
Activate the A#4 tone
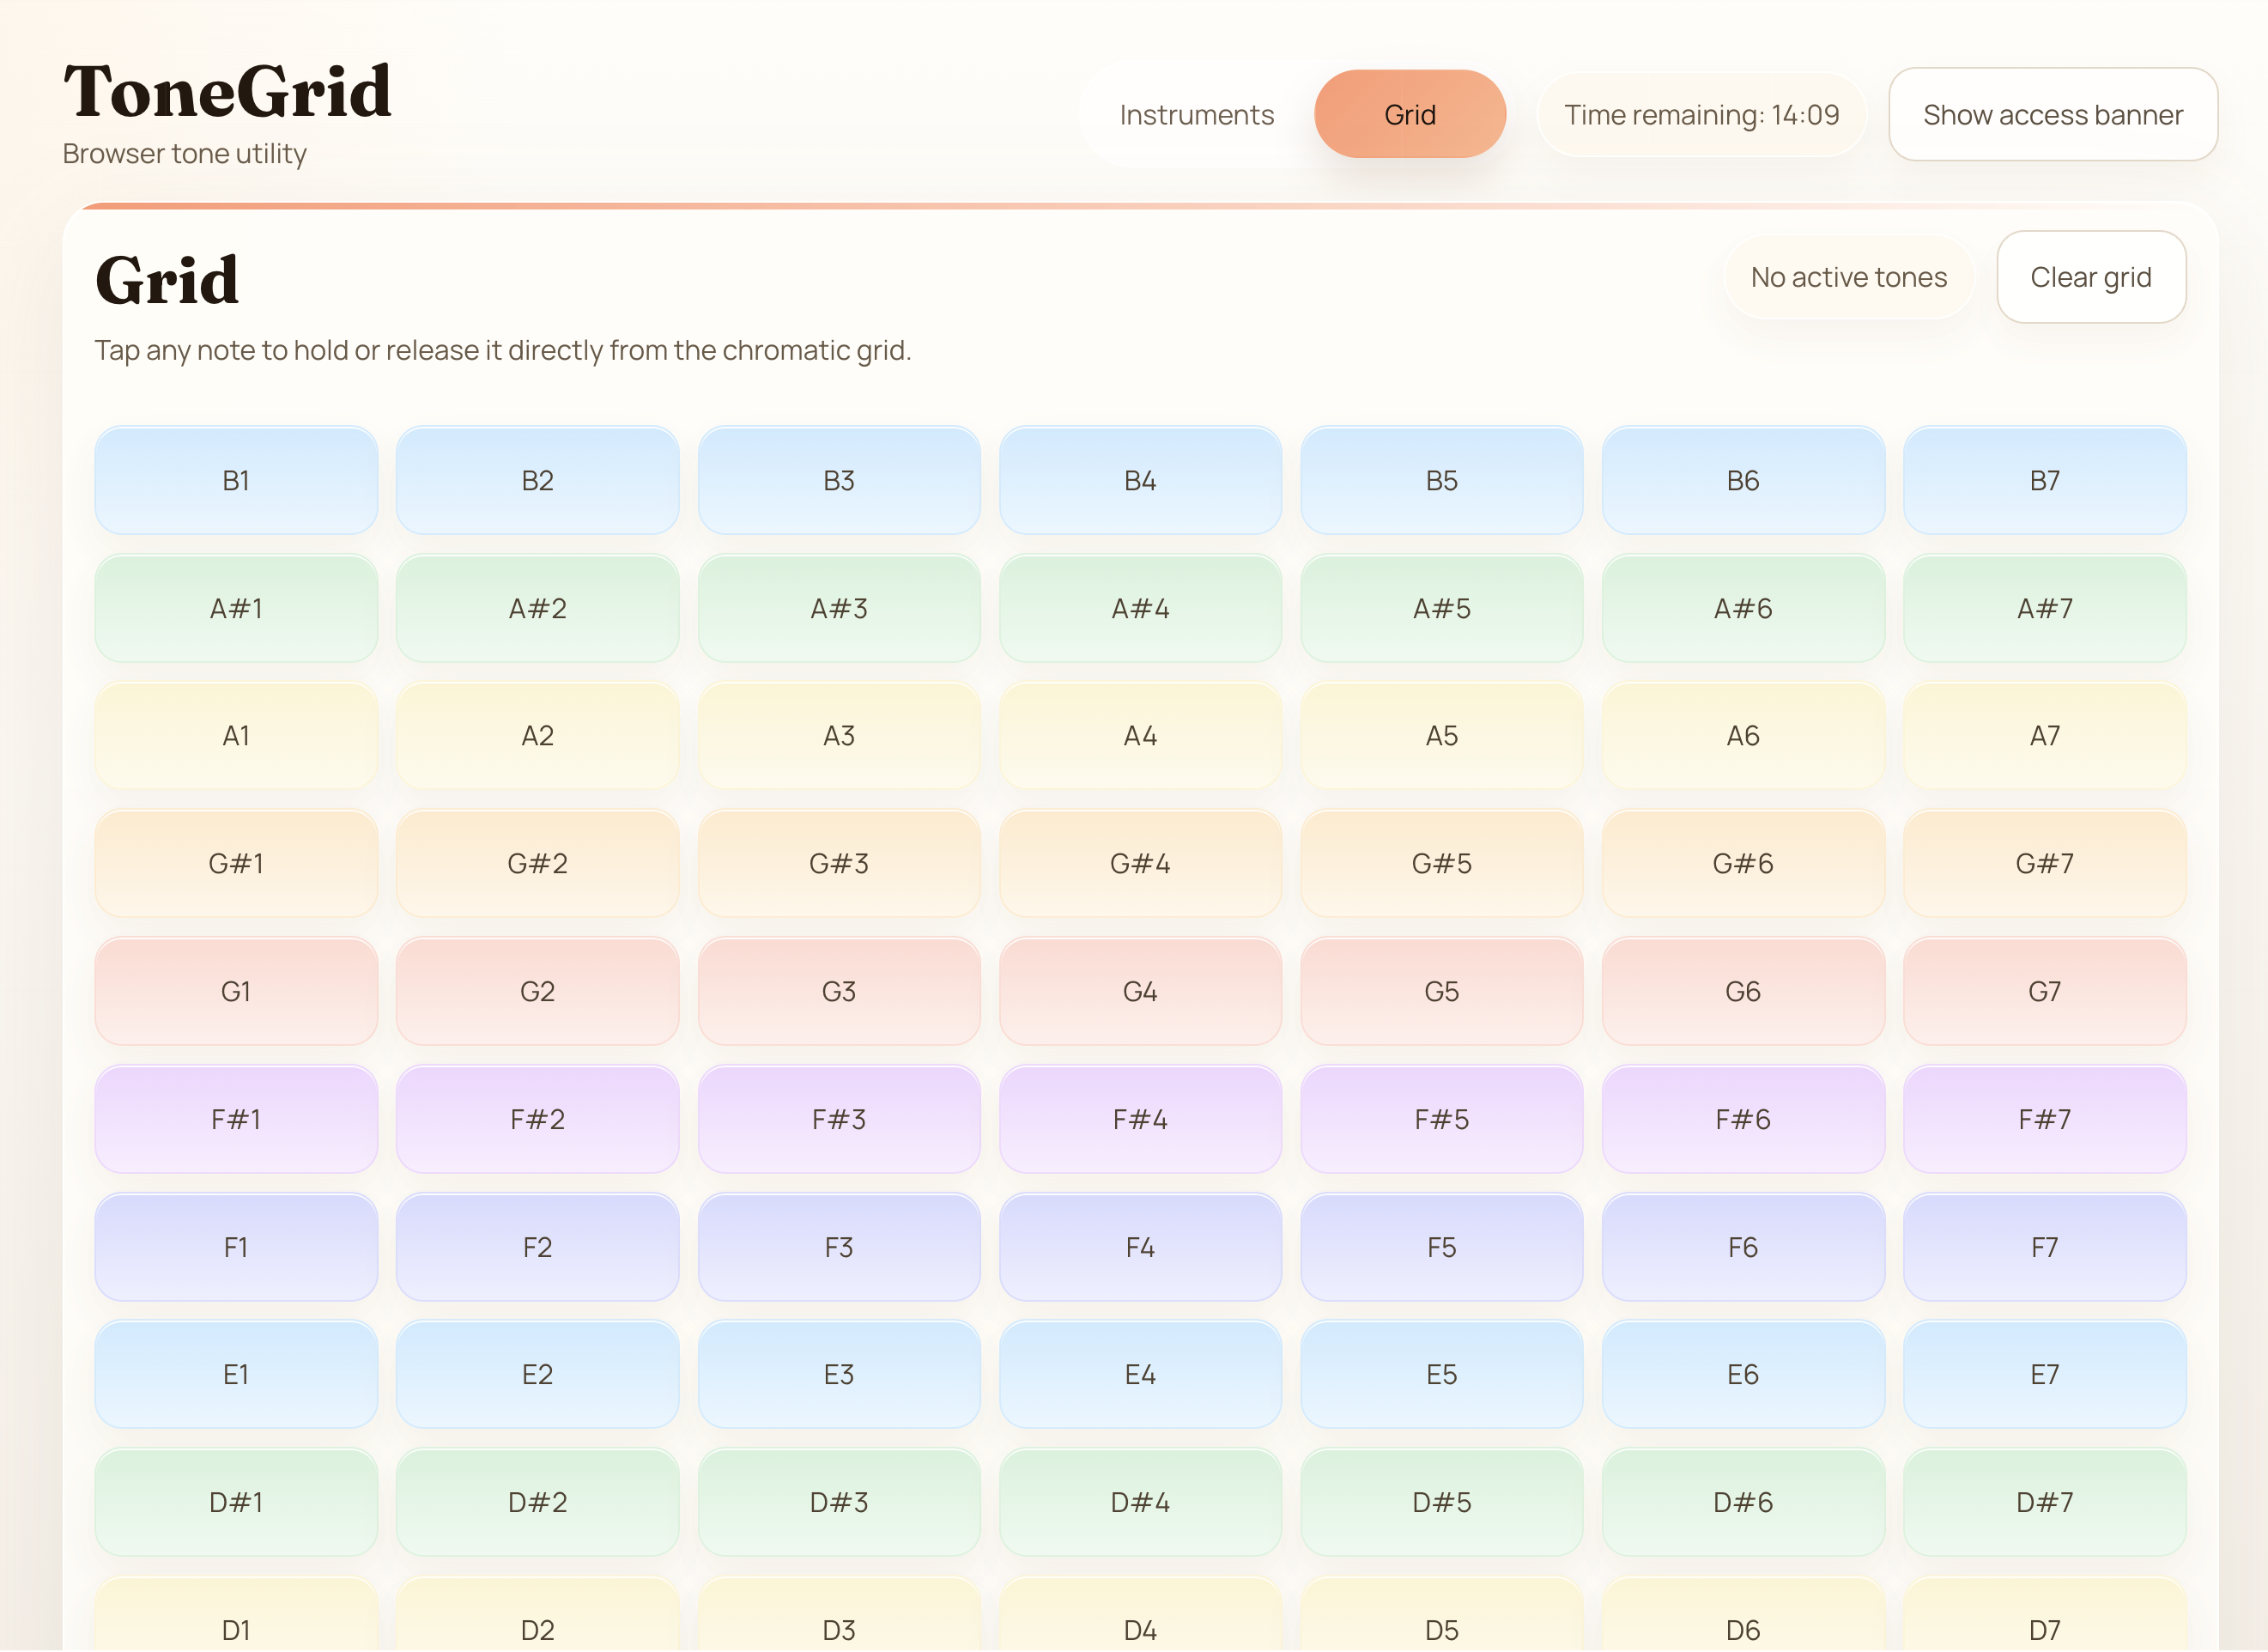[1140, 608]
